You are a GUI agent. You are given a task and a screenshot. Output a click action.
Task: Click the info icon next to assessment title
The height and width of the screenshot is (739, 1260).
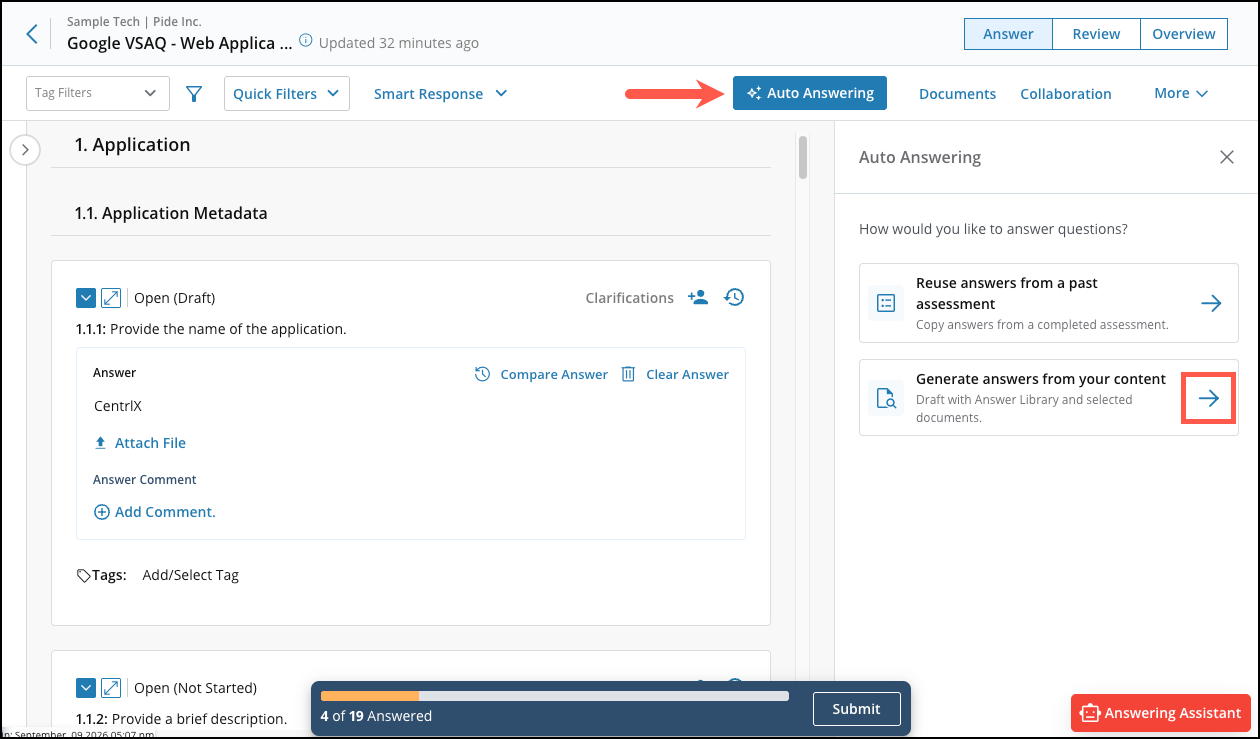306,42
